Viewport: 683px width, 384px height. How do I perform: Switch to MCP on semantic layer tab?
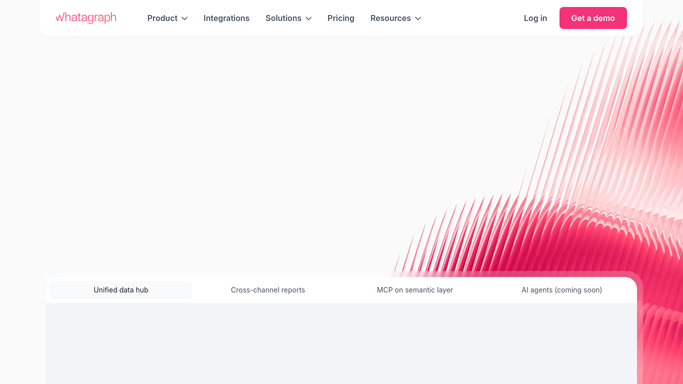click(415, 290)
